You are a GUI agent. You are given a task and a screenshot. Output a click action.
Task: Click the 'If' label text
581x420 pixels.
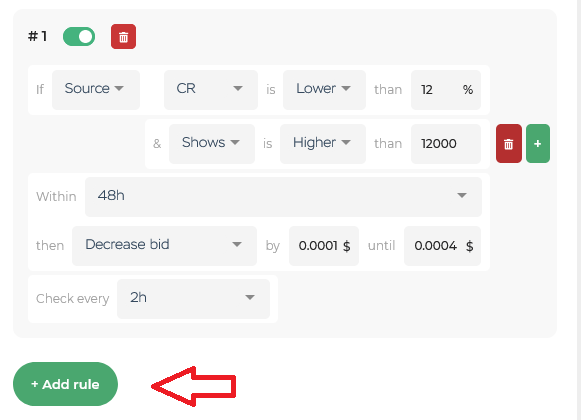(40, 90)
